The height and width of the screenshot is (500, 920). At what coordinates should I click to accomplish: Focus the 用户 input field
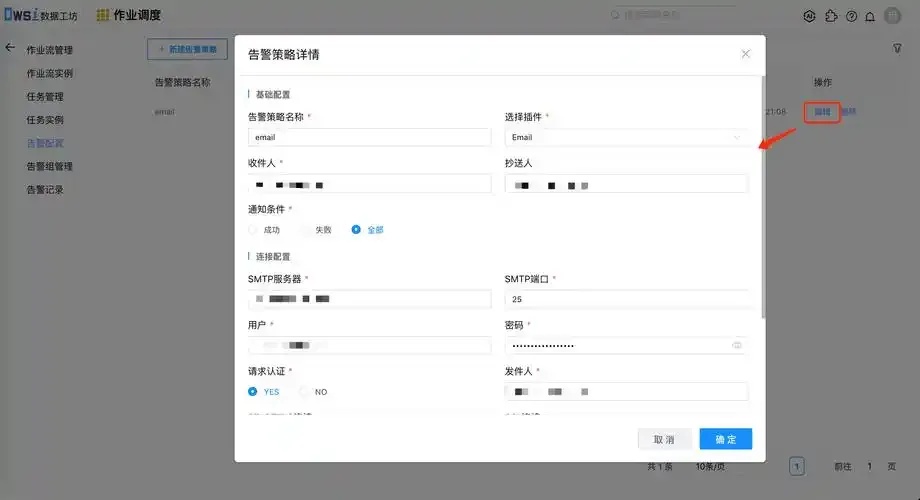tap(370, 345)
